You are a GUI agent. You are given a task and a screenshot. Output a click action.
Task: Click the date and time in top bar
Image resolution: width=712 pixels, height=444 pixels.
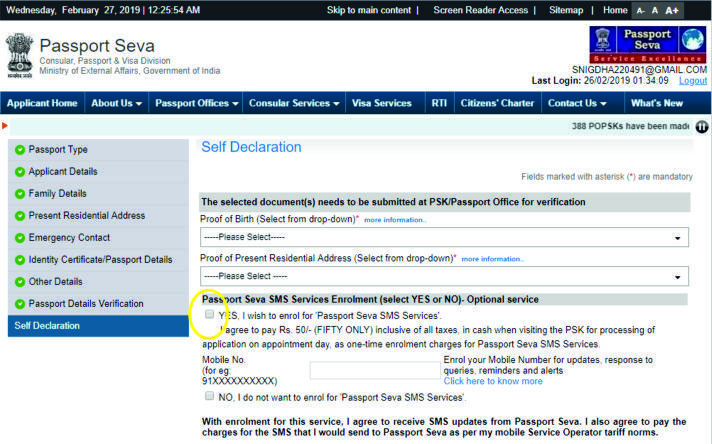tap(103, 10)
